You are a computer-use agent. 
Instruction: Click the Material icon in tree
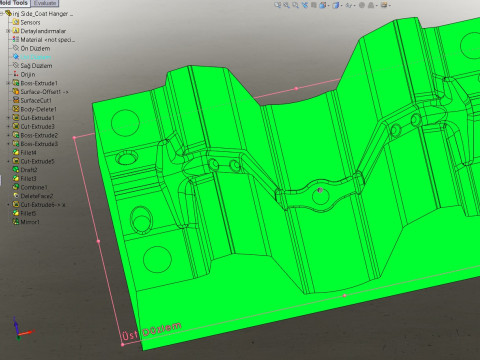[16, 39]
